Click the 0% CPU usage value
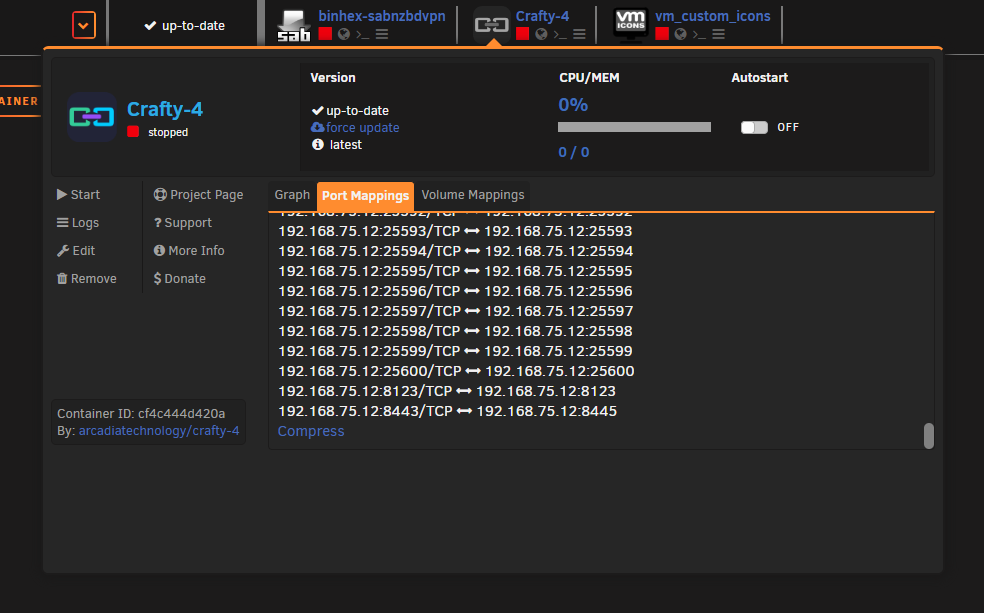This screenshot has width=984, height=613. pos(573,104)
